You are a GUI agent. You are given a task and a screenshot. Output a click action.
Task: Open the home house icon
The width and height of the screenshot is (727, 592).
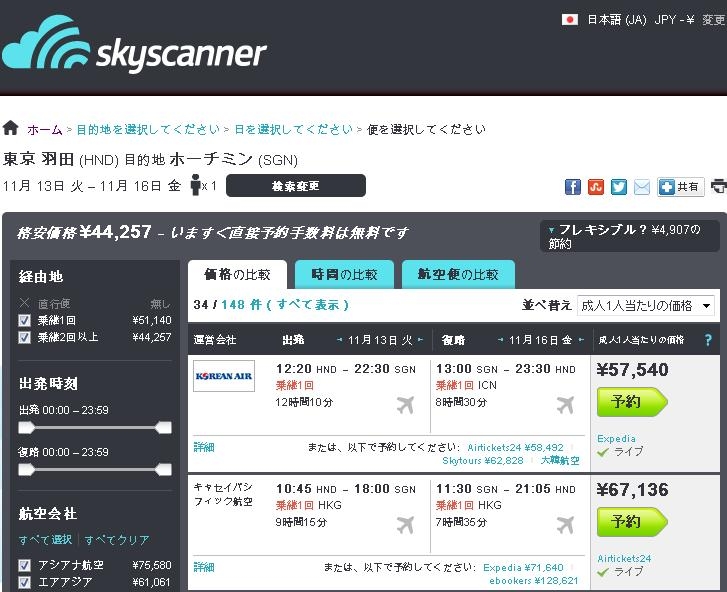[10, 128]
